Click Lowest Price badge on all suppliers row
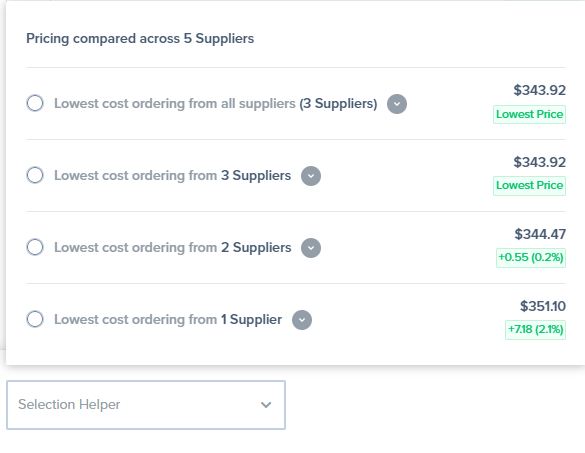 click(x=529, y=114)
